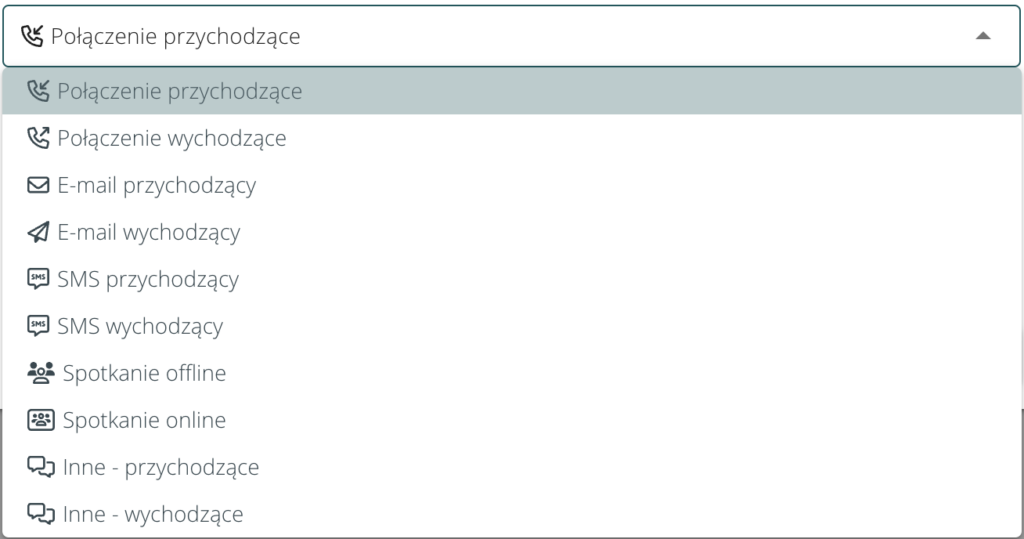Click the envelope icon for incoming e-mail
Viewport: 1024px width, 539px height.
click(38, 186)
